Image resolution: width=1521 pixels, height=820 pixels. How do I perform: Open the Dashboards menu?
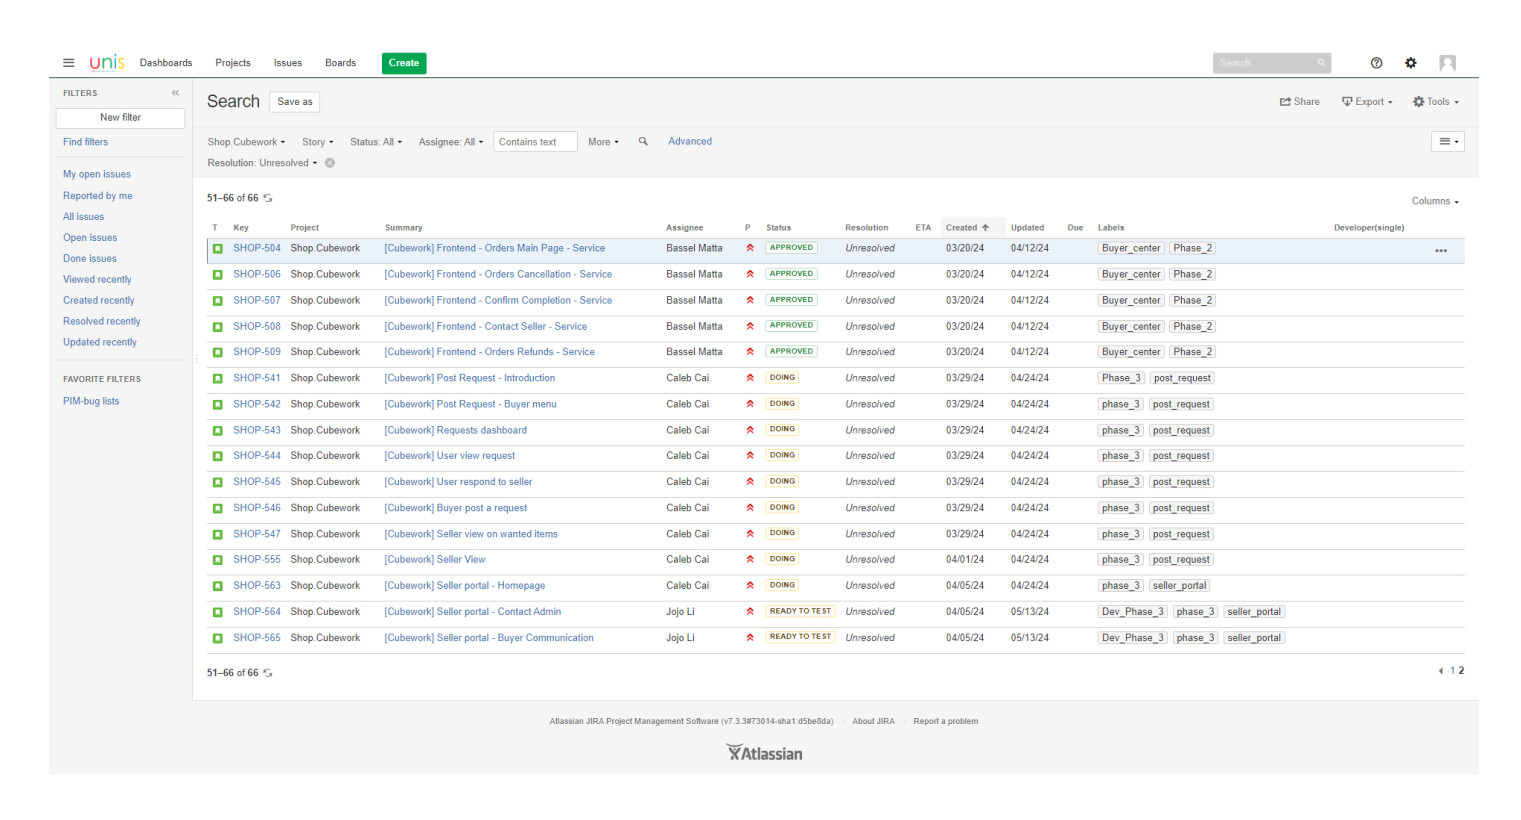pos(166,63)
